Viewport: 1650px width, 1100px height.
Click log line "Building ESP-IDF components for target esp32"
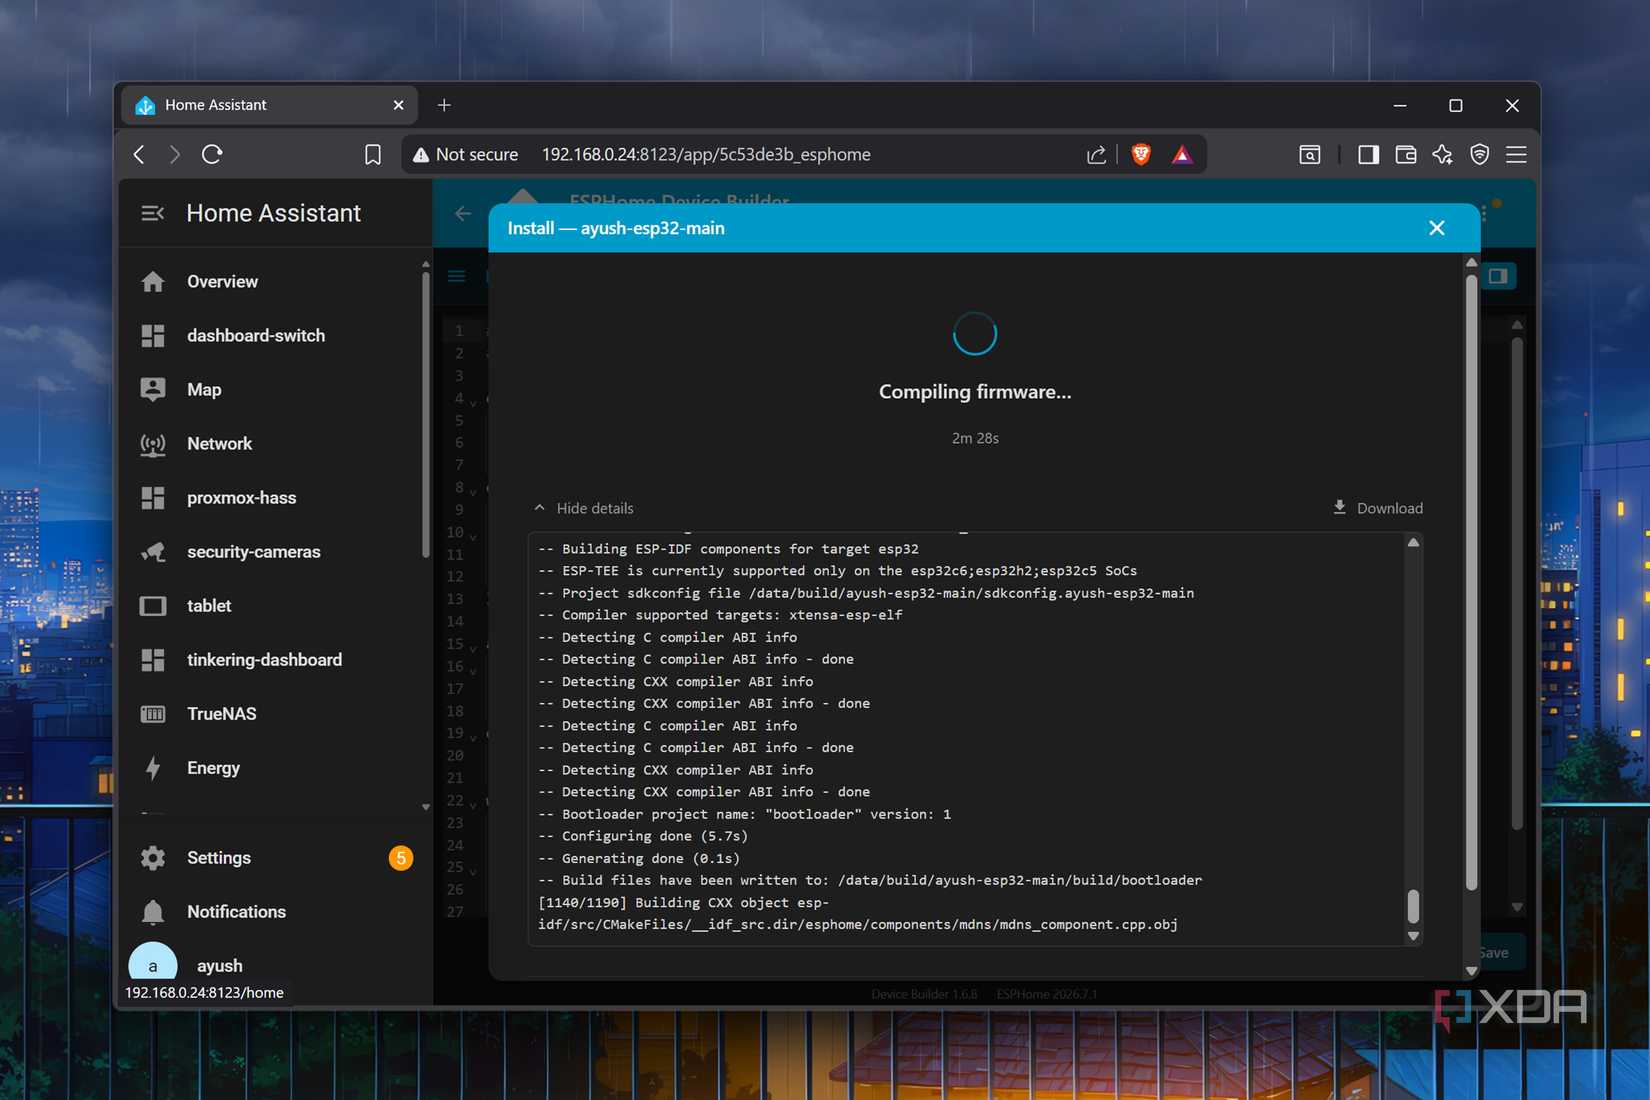[728, 549]
